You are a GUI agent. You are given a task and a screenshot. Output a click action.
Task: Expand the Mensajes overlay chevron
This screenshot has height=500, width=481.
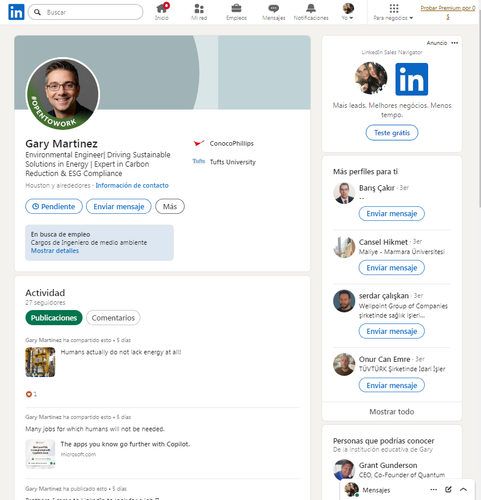463,489
